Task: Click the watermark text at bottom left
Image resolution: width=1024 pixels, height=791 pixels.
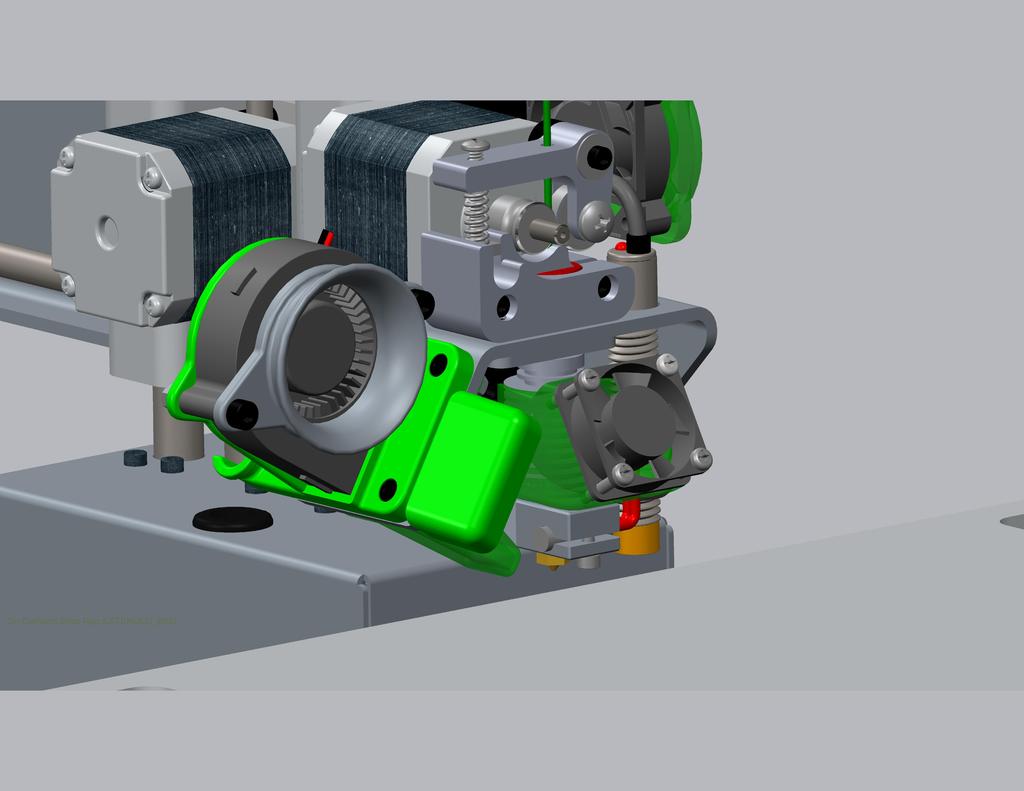Action: (x=90, y=620)
